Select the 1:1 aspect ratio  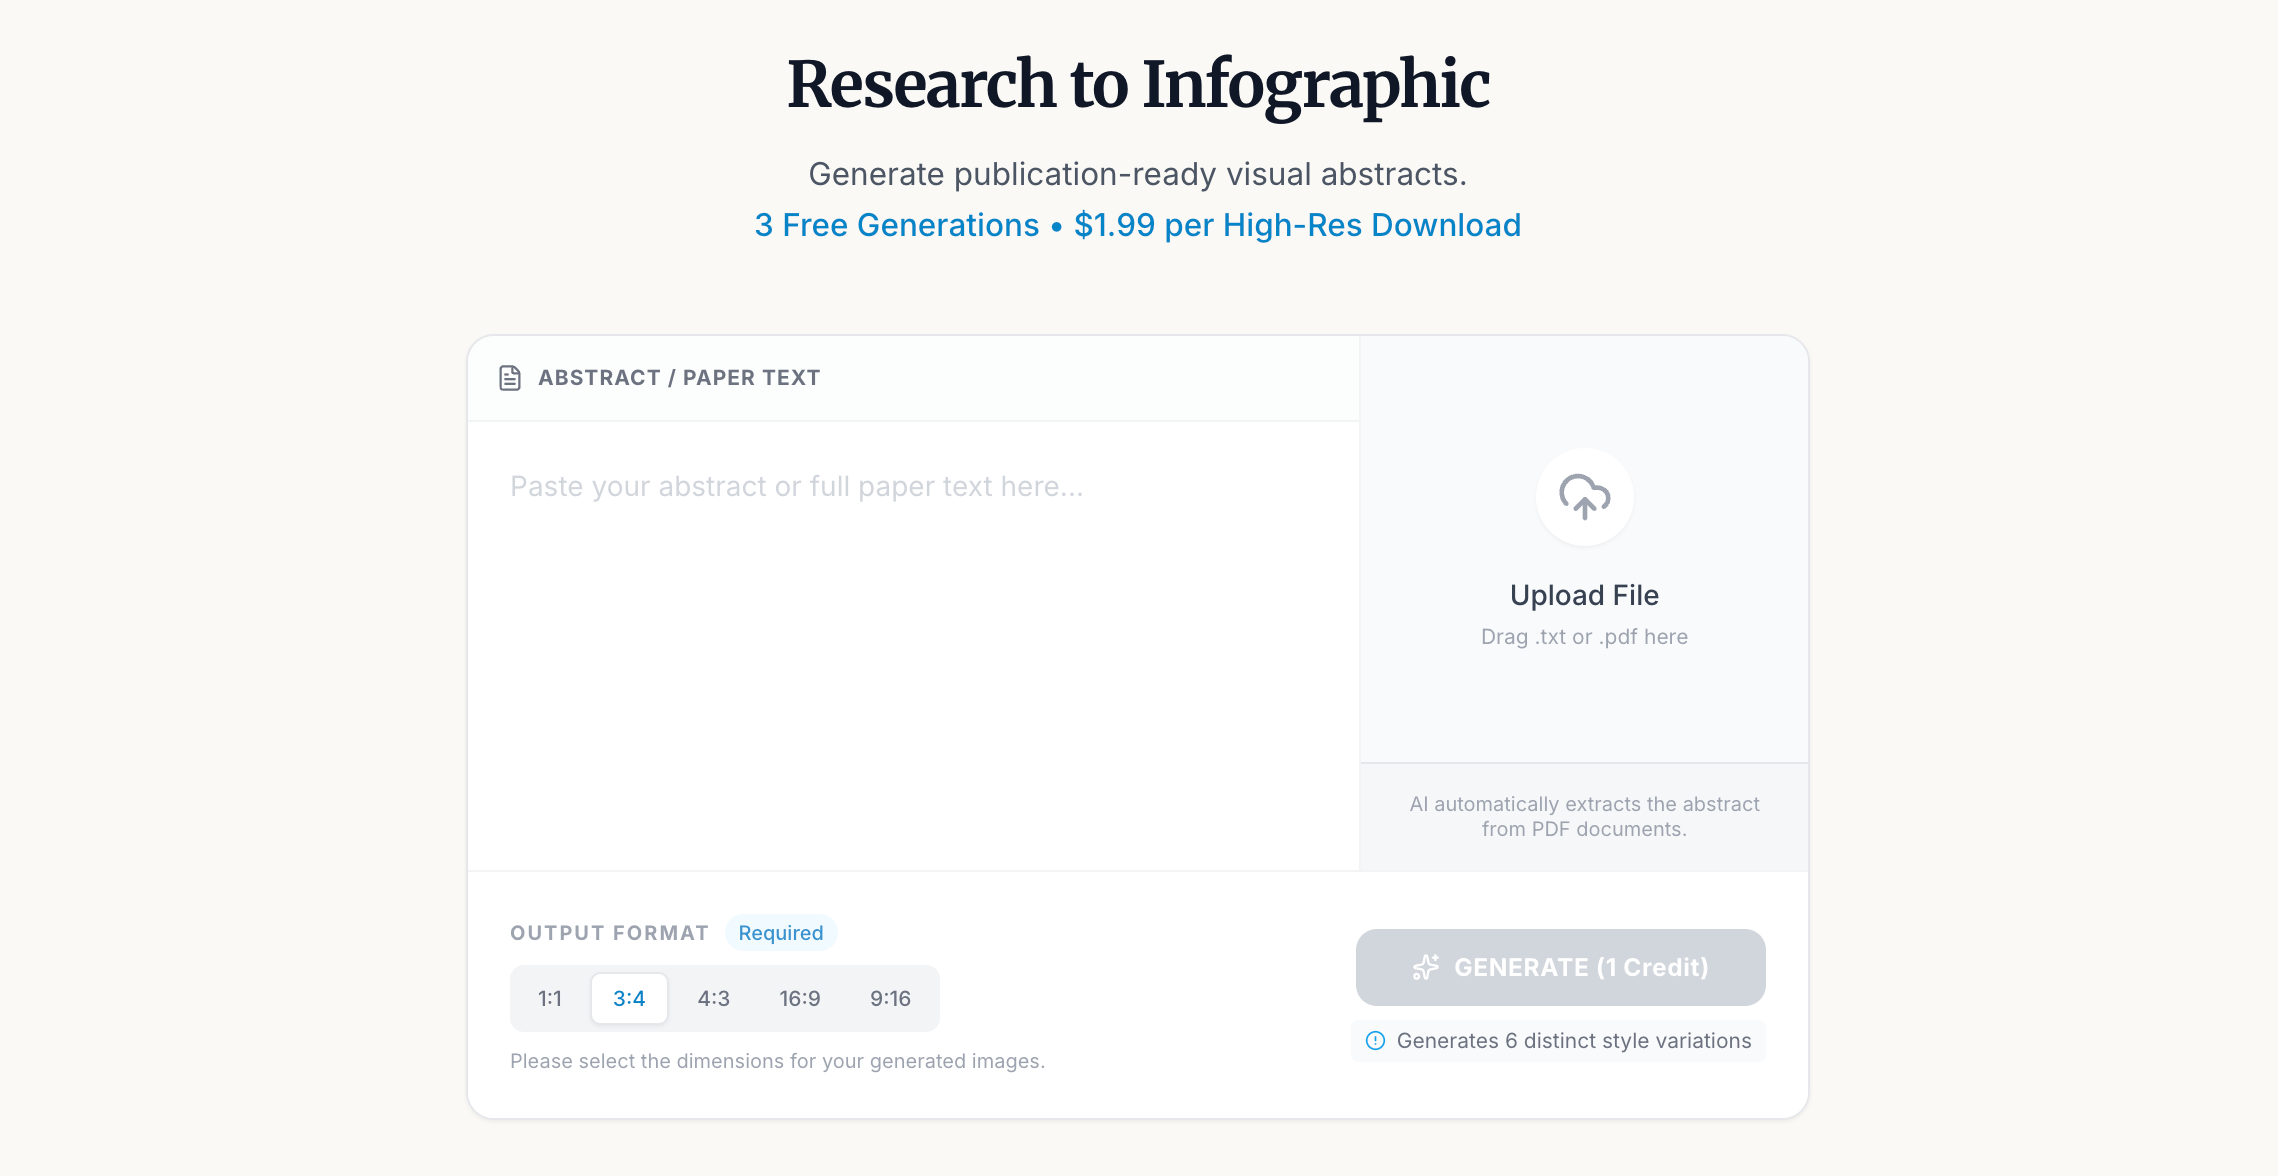[549, 998]
